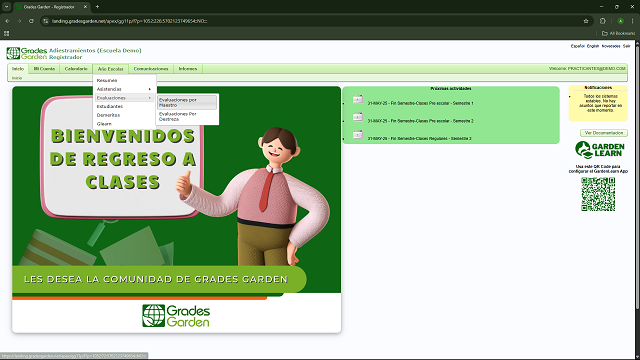Switch to the Calendario tab
This screenshot has width=640, height=360.
(76, 69)
